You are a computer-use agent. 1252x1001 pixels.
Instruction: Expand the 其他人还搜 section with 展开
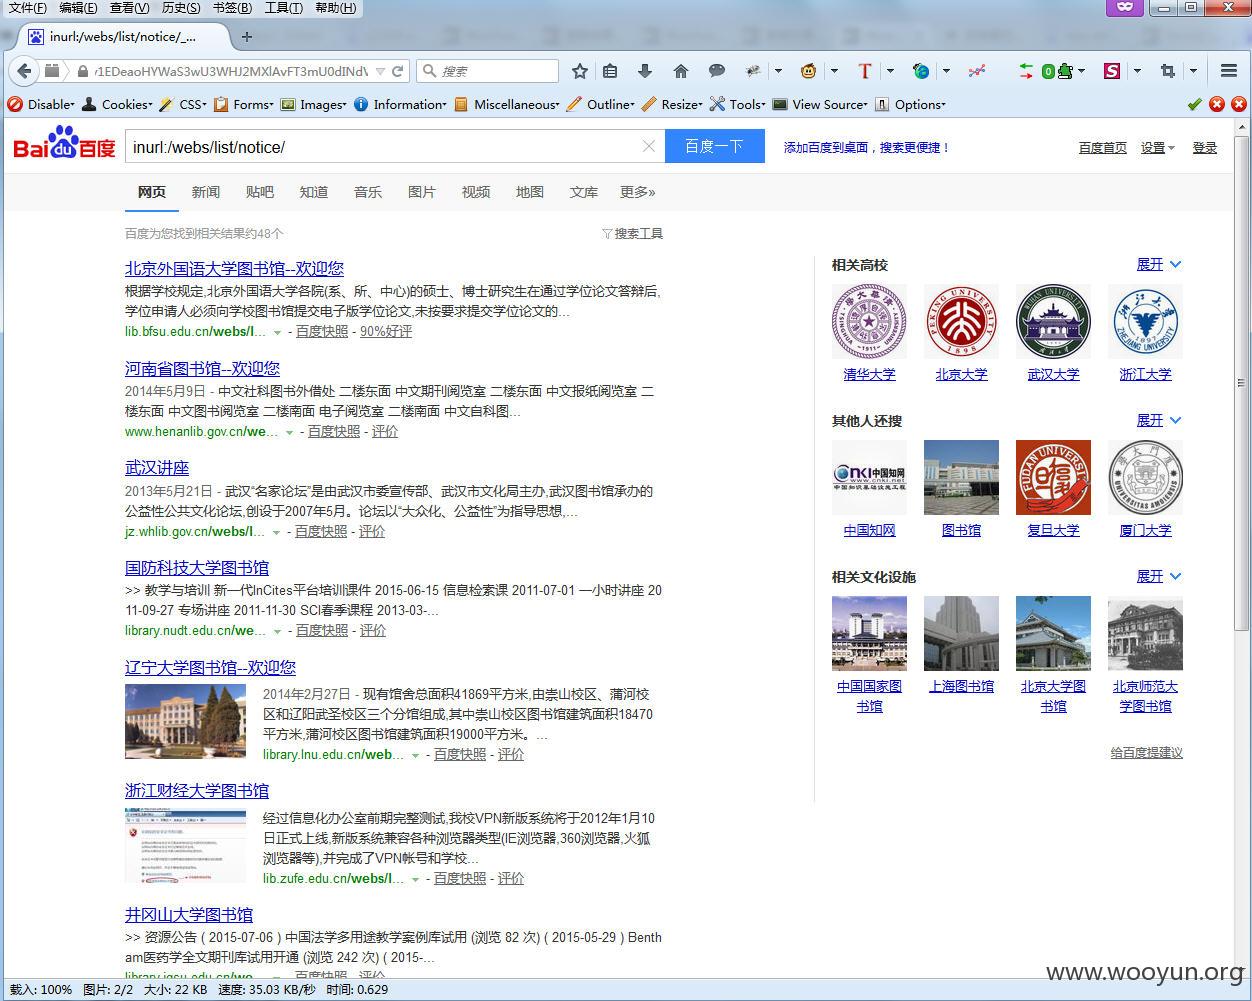(1158, 420)
